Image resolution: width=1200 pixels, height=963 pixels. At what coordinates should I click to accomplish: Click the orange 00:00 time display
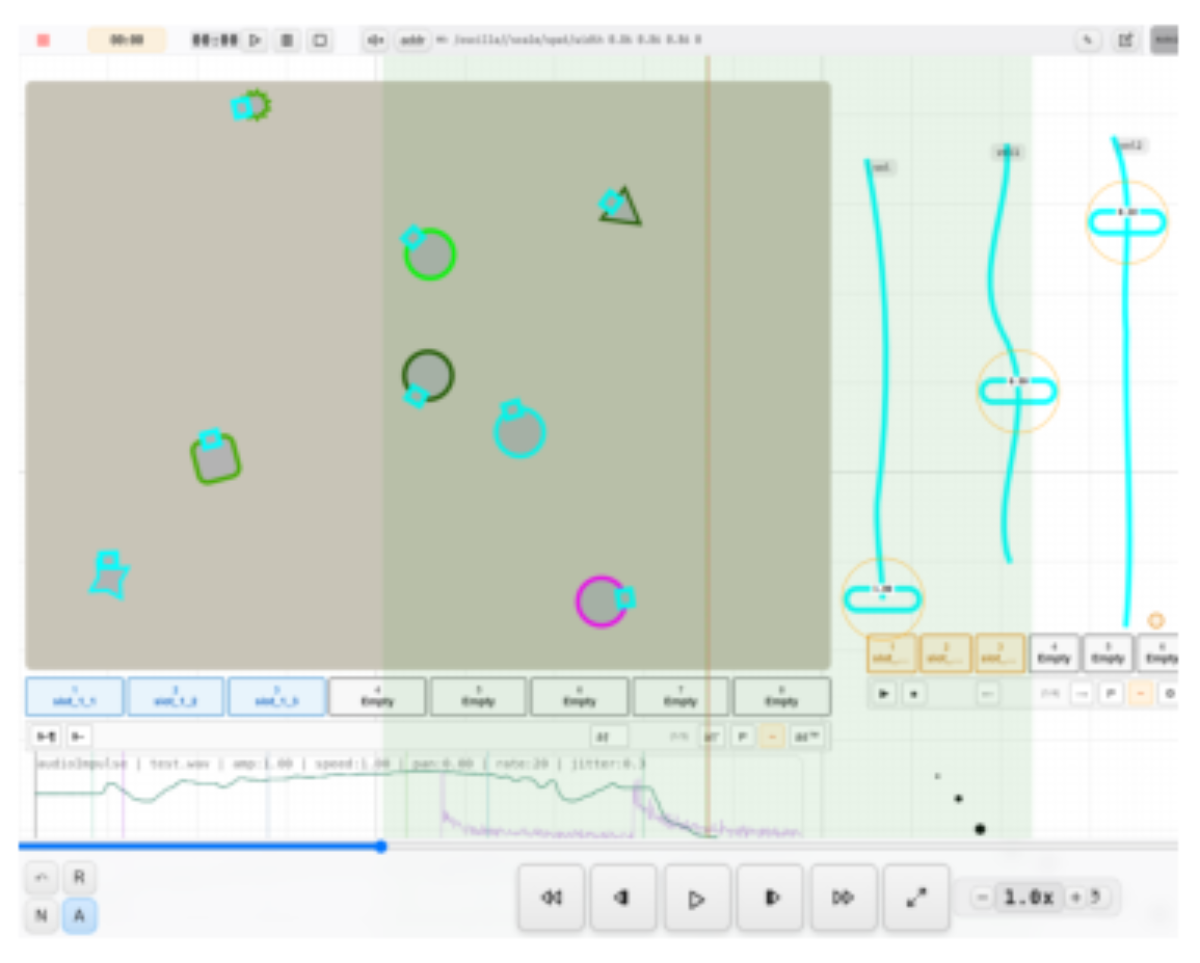point(126,40)
